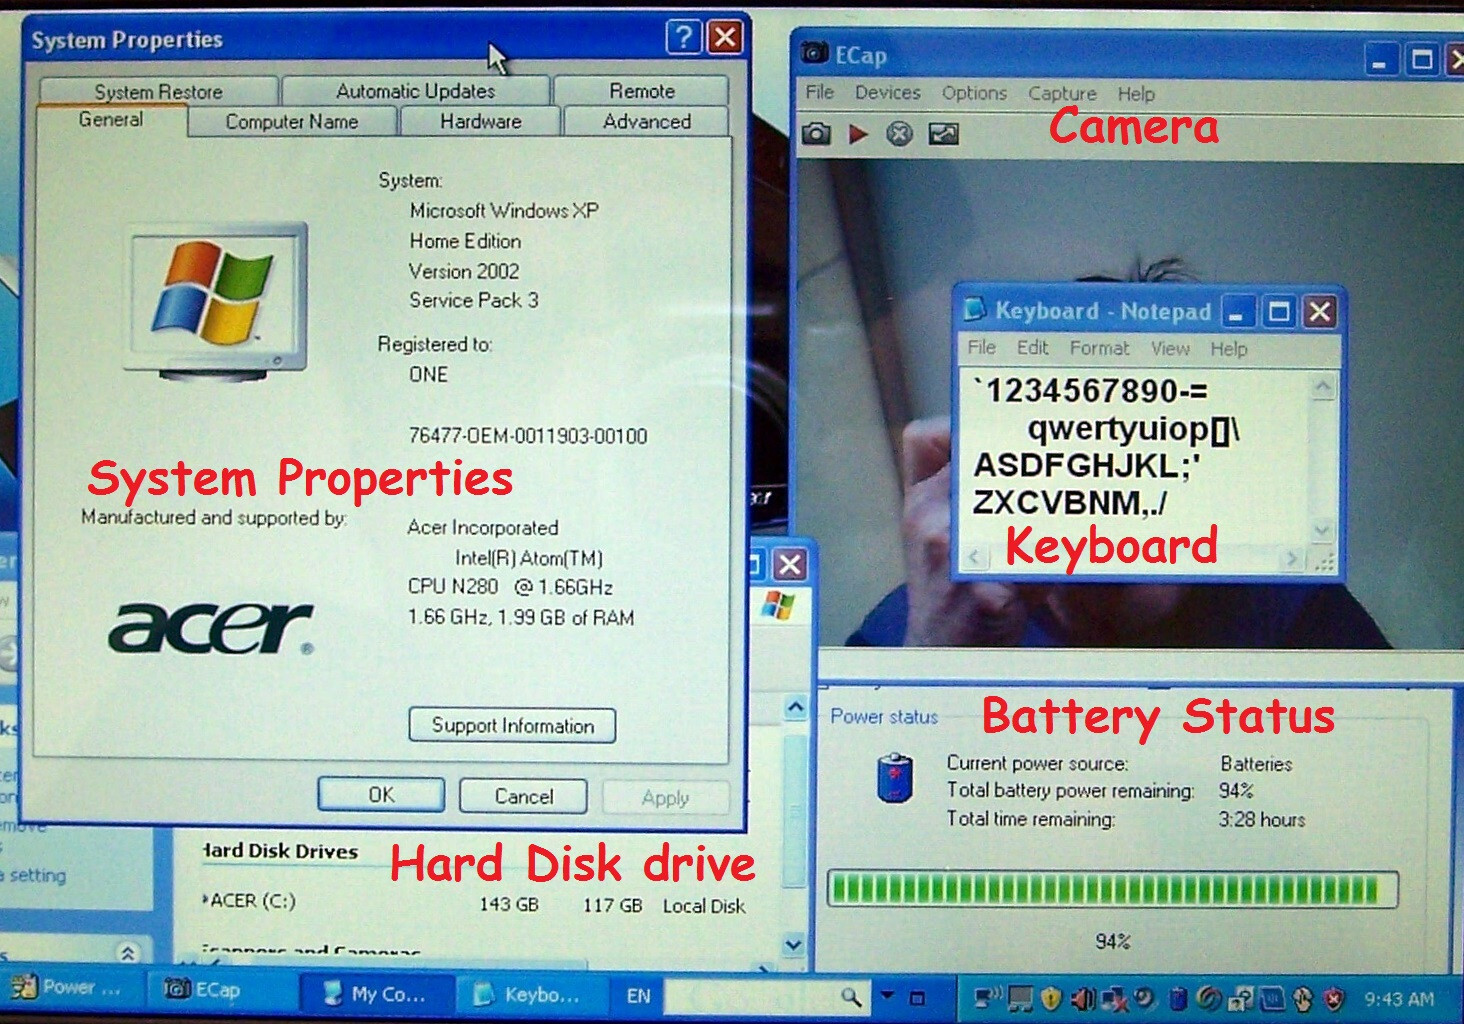1464x1024 pixels.
Task: Click the EN language indicator
Action: [638, 996]
